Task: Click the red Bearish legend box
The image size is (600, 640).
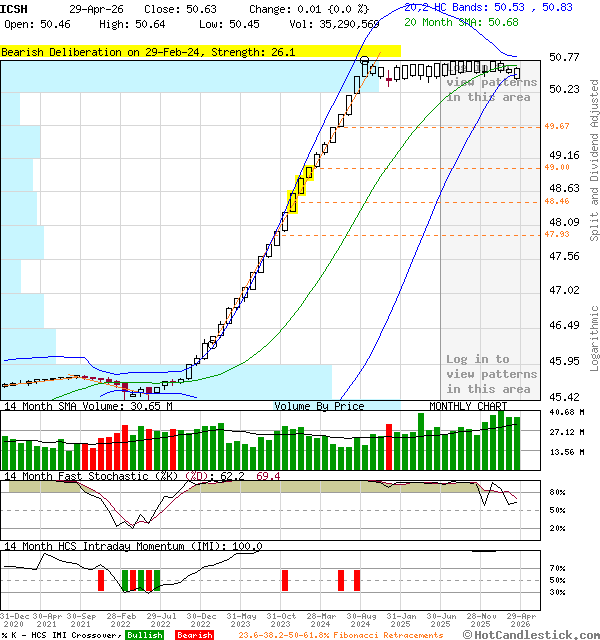Action: coord(195,635)
